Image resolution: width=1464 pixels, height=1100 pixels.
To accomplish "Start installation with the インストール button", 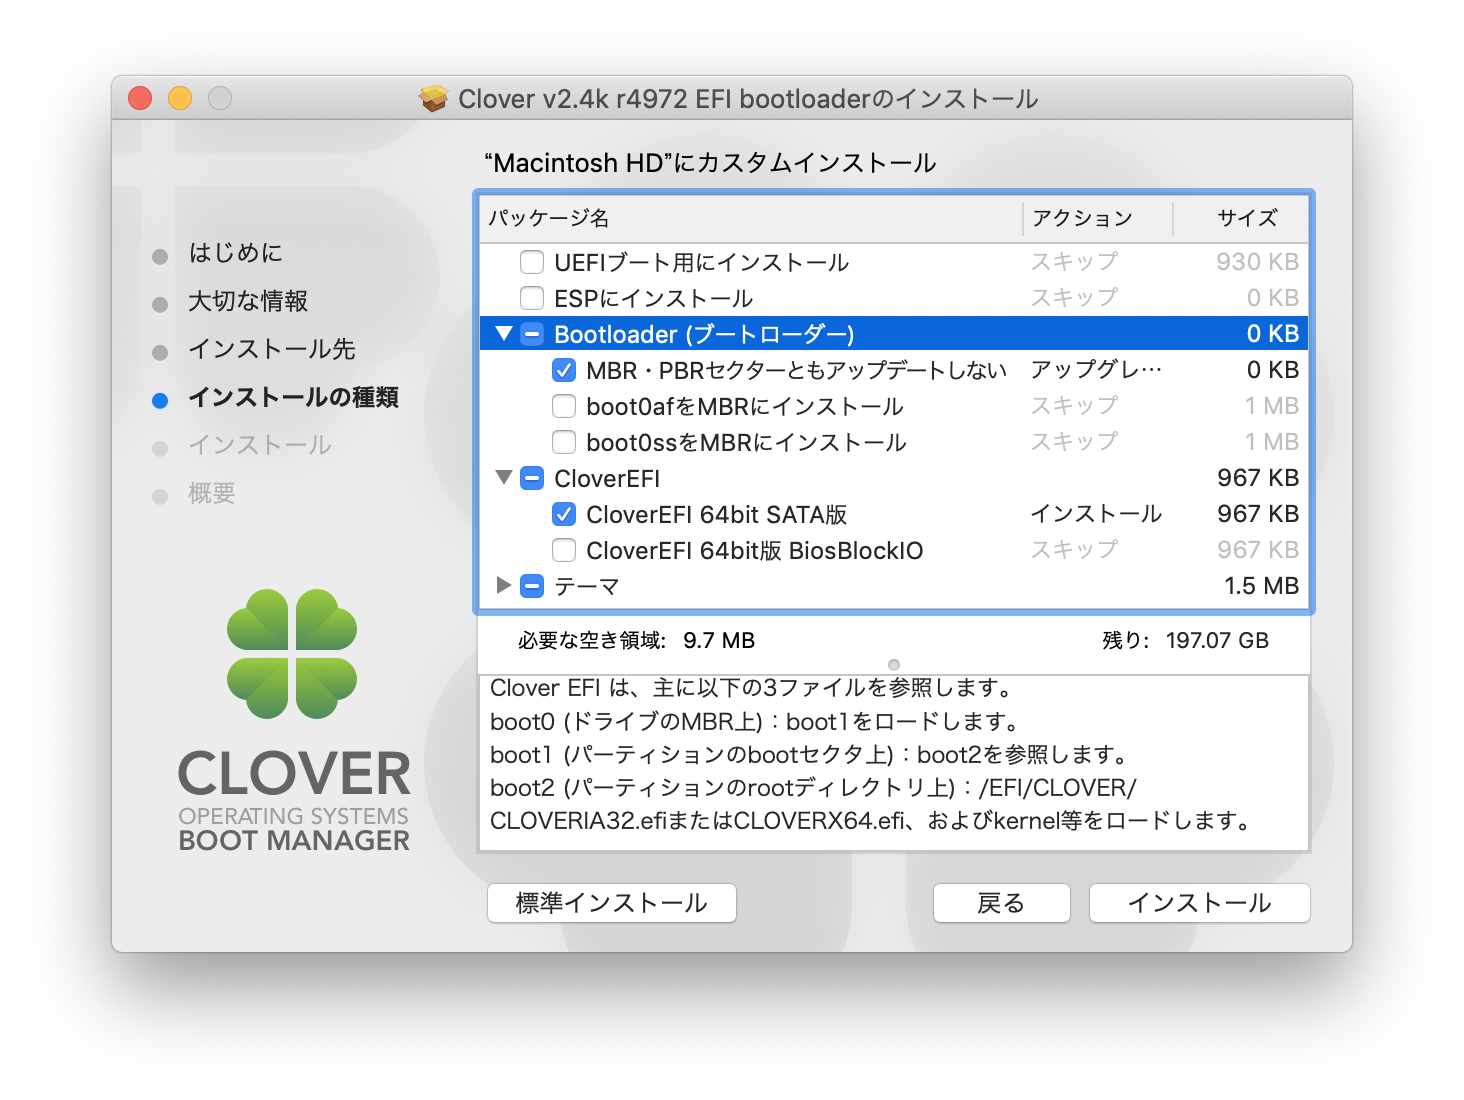I will click(1199, 903).
